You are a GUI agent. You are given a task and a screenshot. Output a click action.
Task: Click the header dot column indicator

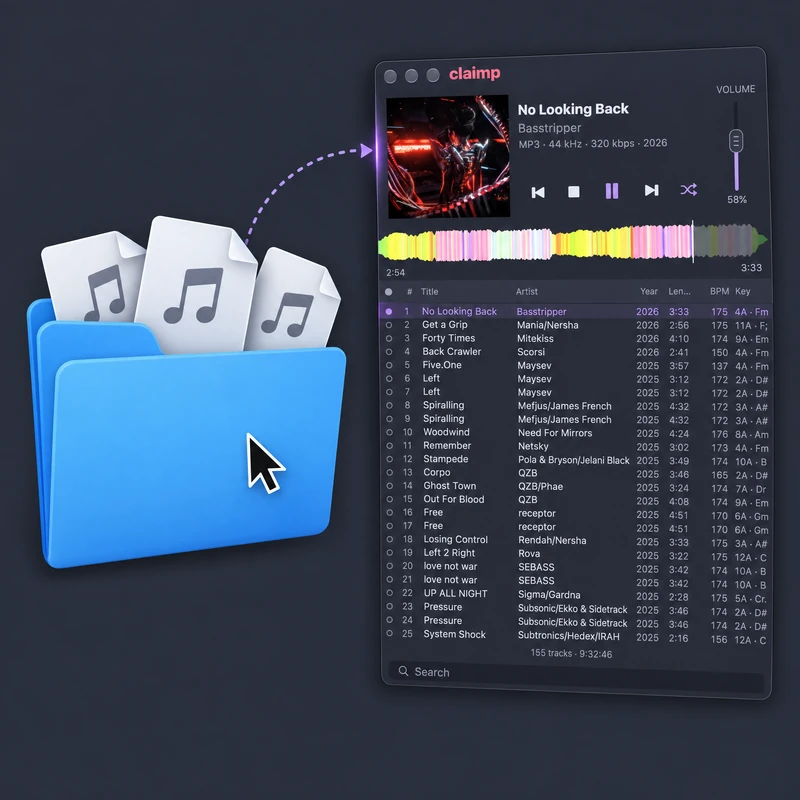point(389,292)
